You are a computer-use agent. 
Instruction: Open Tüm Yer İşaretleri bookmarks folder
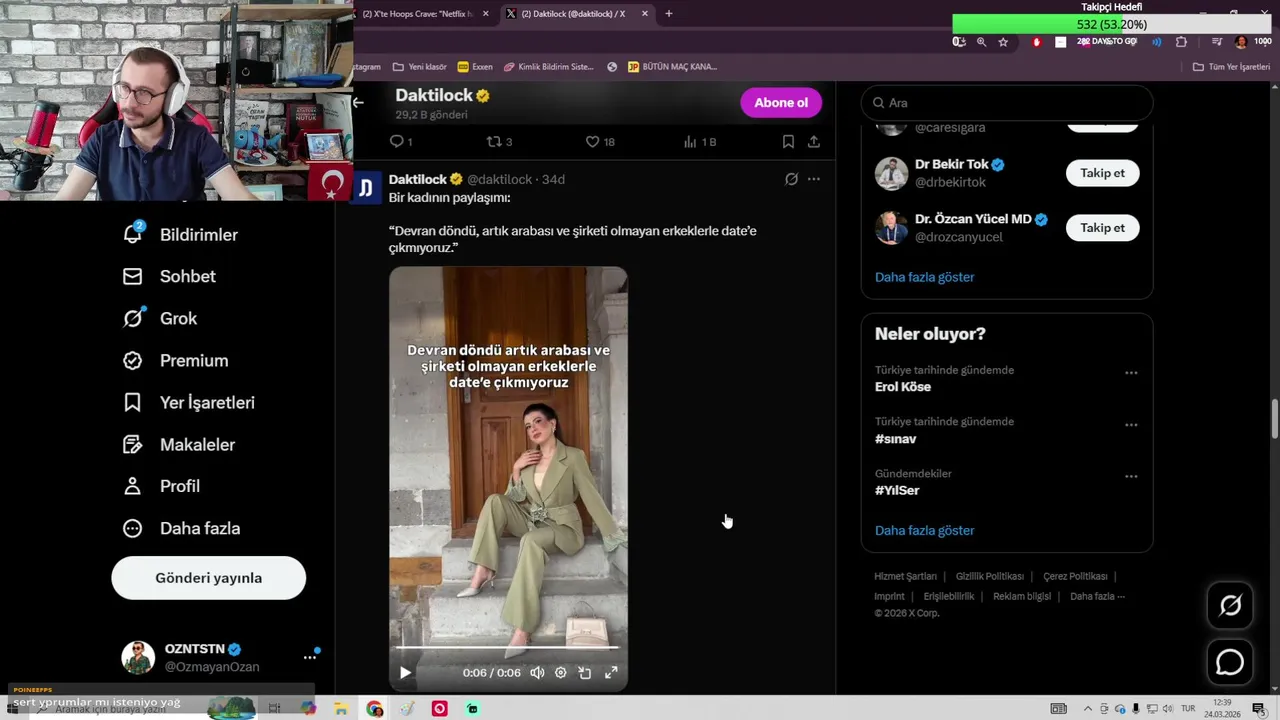pyautogui.click(x=1231, y=67)
